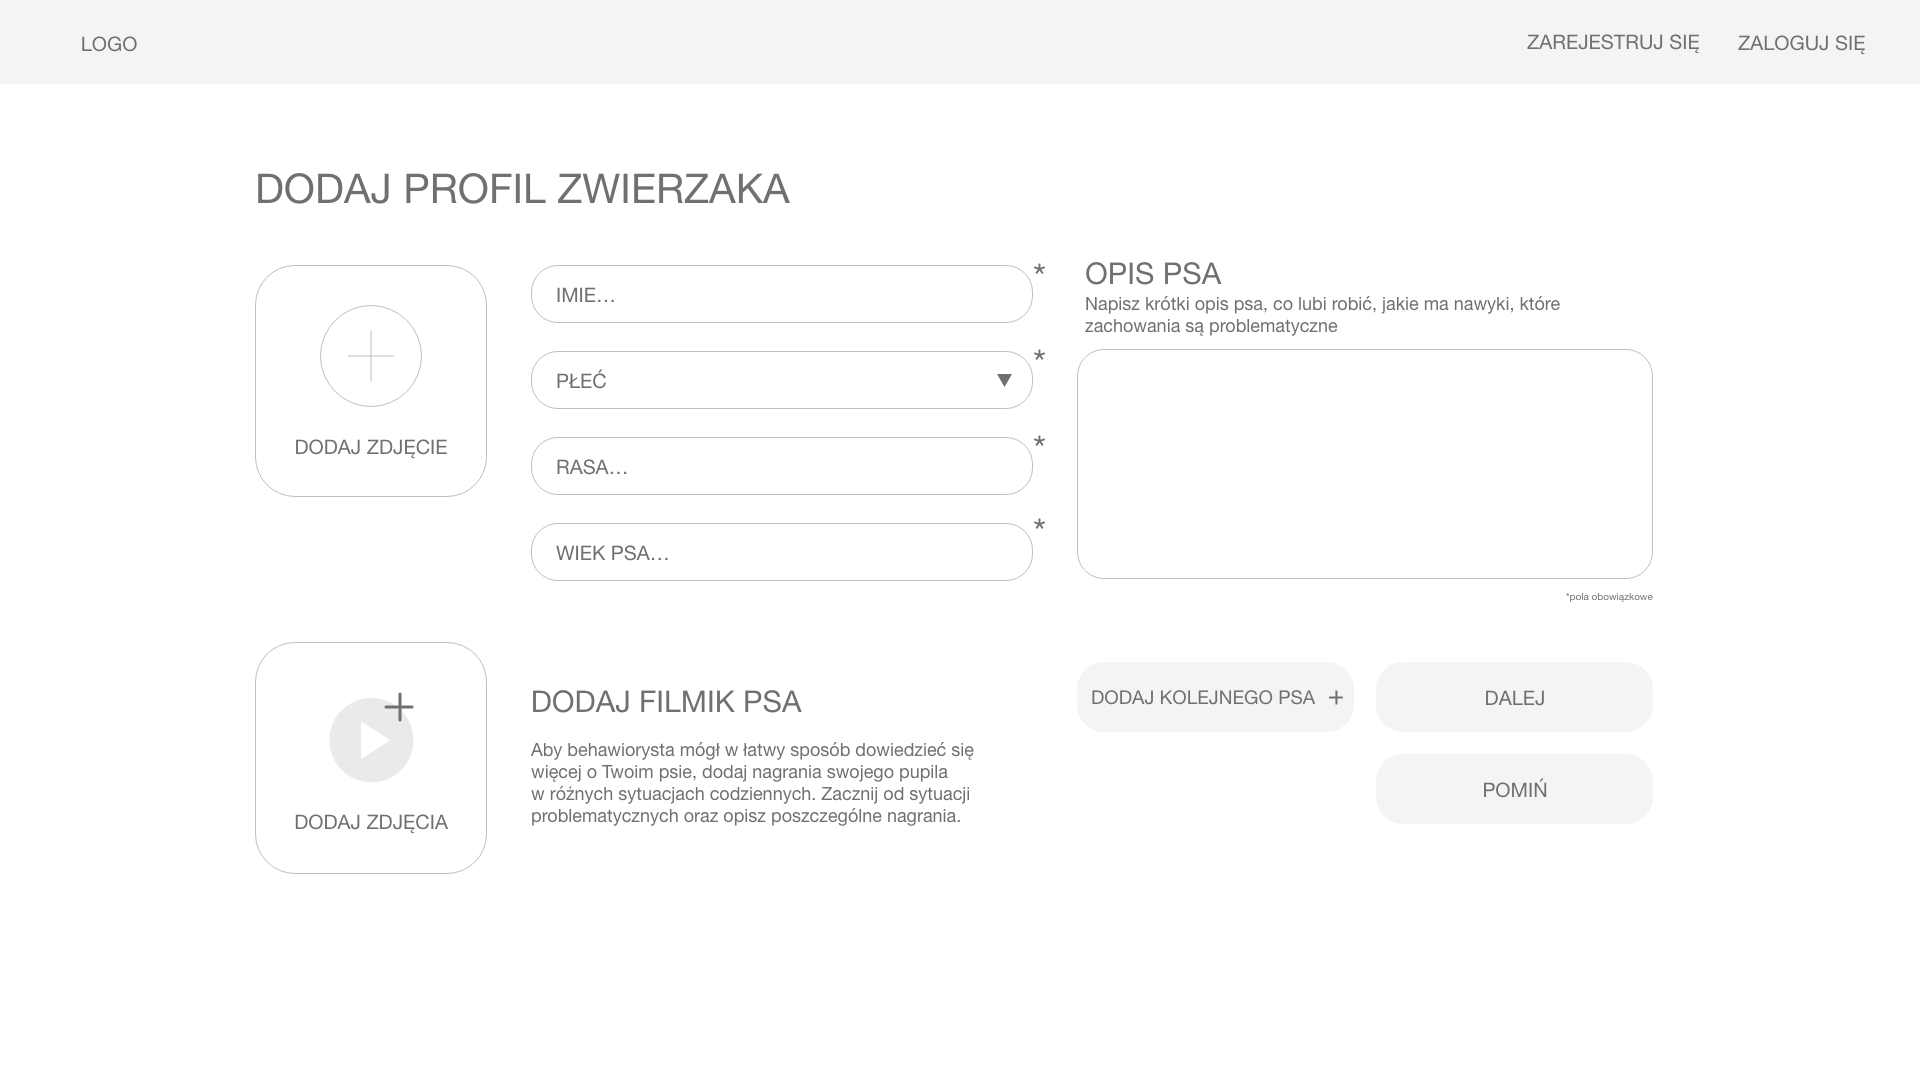The width and height of the screenshot is (1920, 1080).
Task: Click inside the OPIS PSA text area
Action: pos(1364,464)
